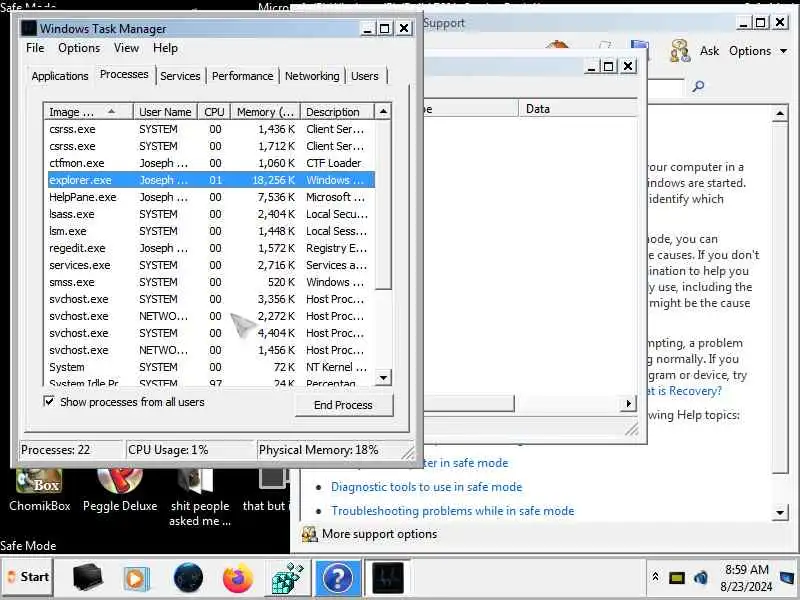Click Show desktop icon beside the clock
This screenshot has height=600, width=800.
[x=786, y=578]
